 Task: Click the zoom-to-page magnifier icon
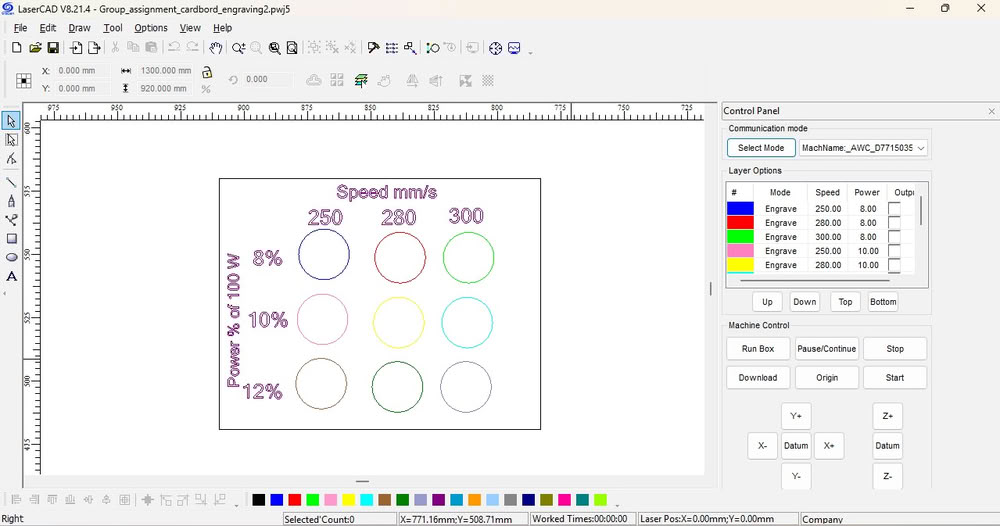(x=292, y=48)
